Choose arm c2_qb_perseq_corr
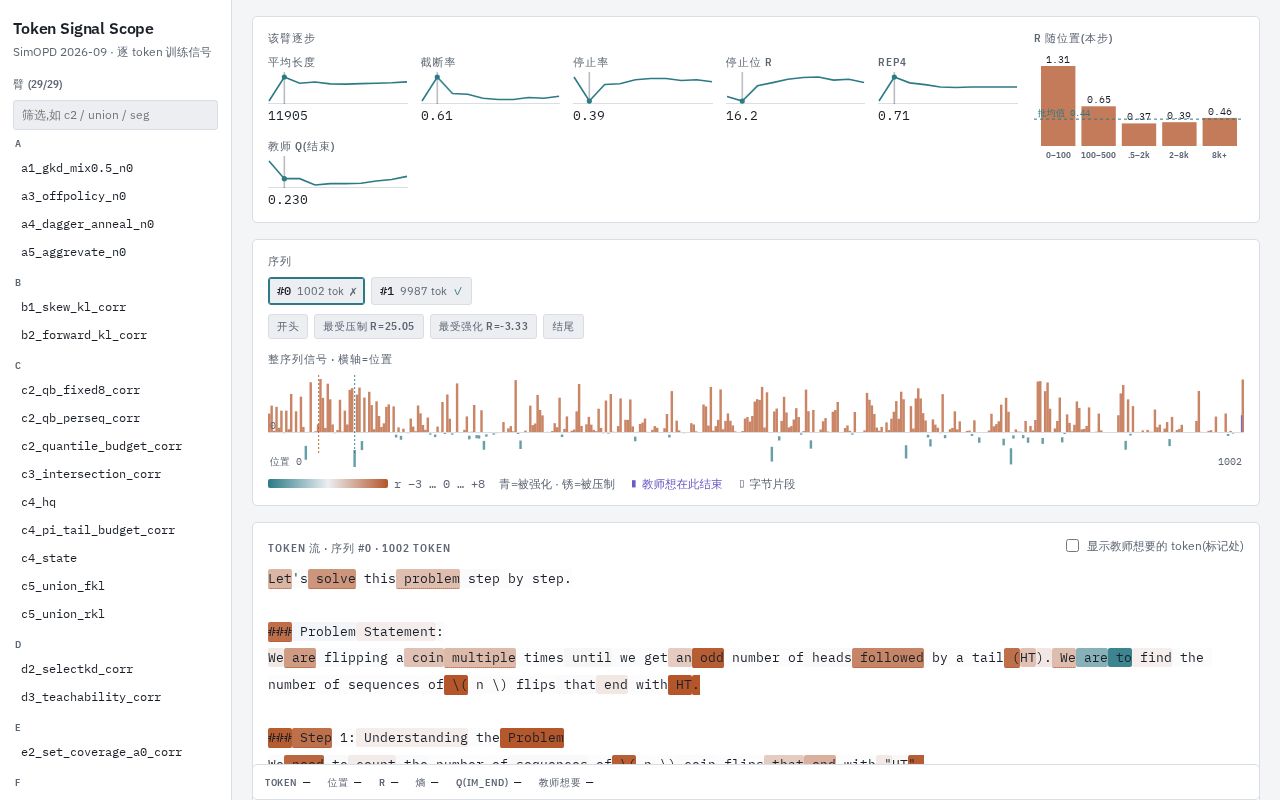 115,418
